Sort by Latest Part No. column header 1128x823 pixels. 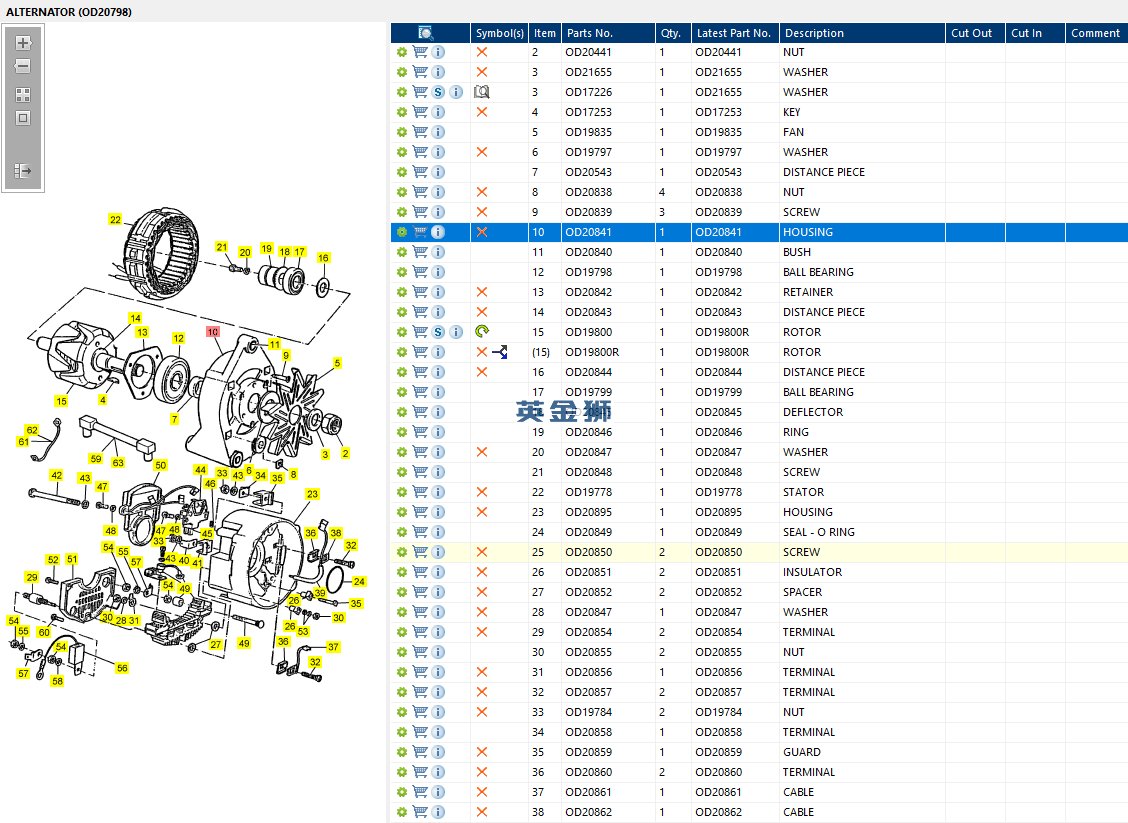coord(734,33)
